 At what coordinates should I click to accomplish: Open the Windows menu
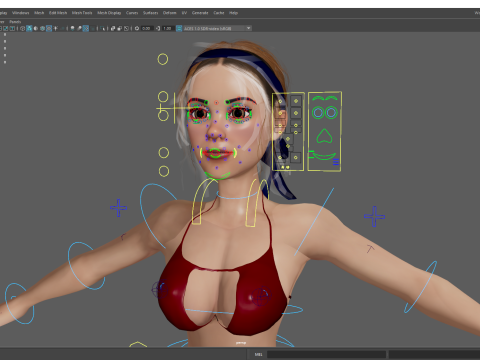[x=21, y=13]
